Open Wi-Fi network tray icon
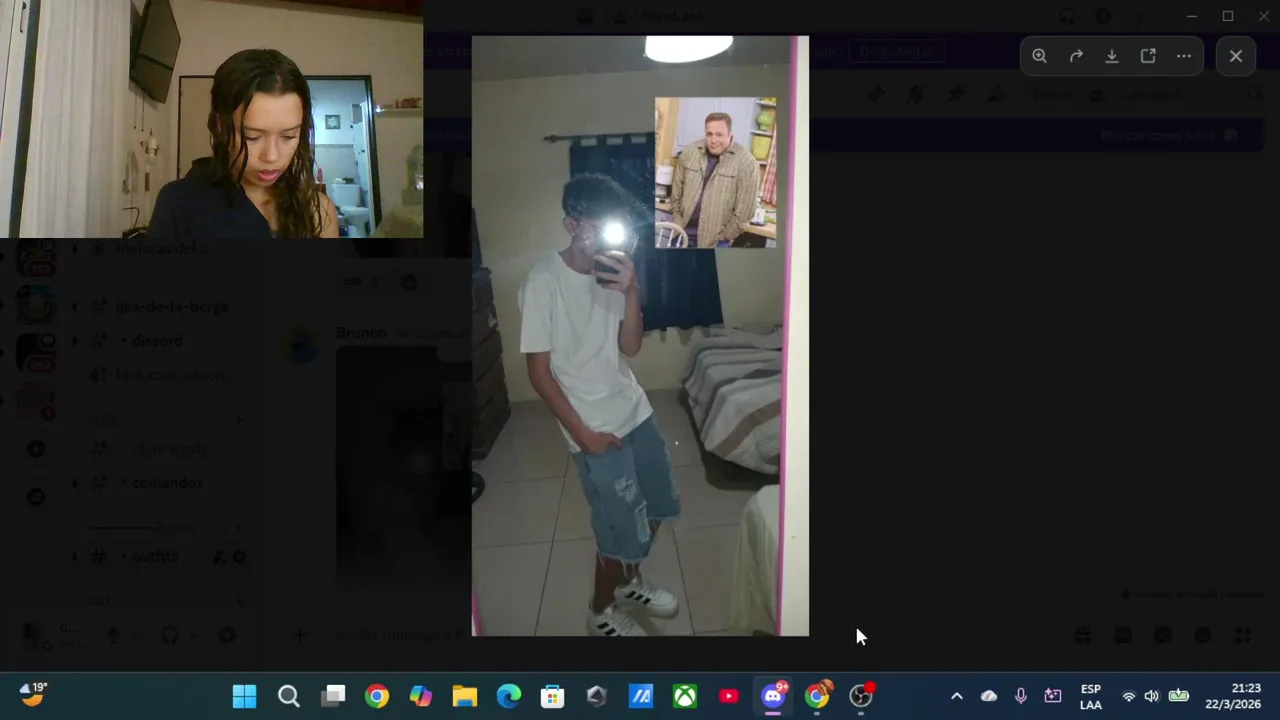 click(1129, 696)
